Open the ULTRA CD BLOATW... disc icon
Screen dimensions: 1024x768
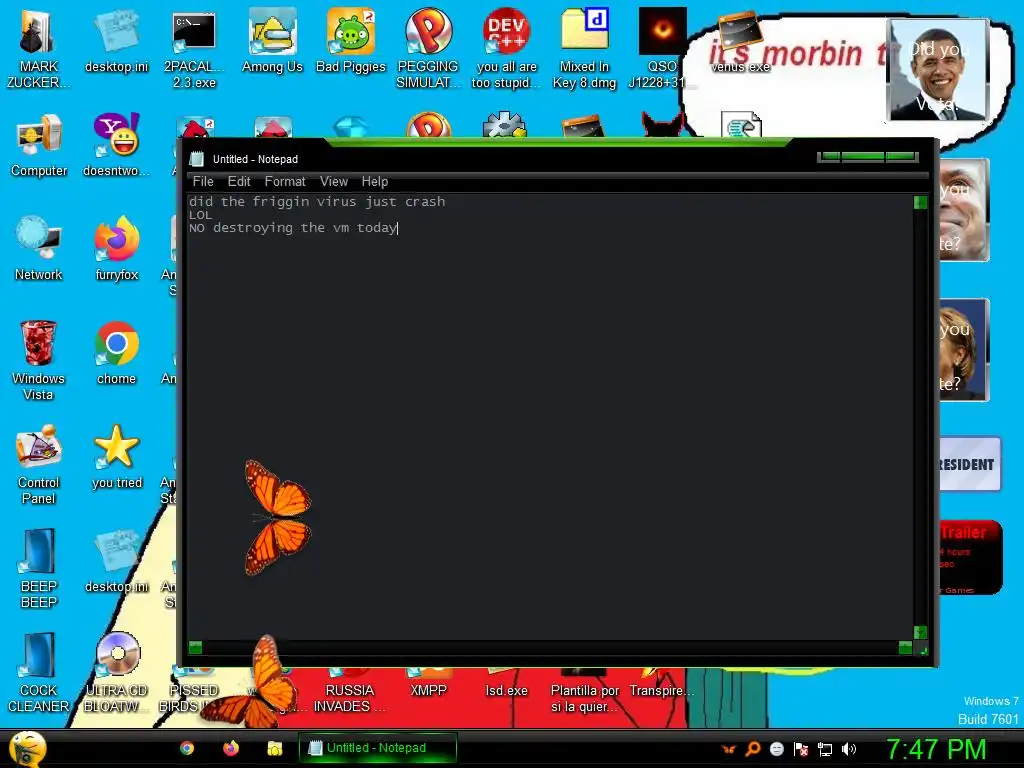(x=117, y=672)
